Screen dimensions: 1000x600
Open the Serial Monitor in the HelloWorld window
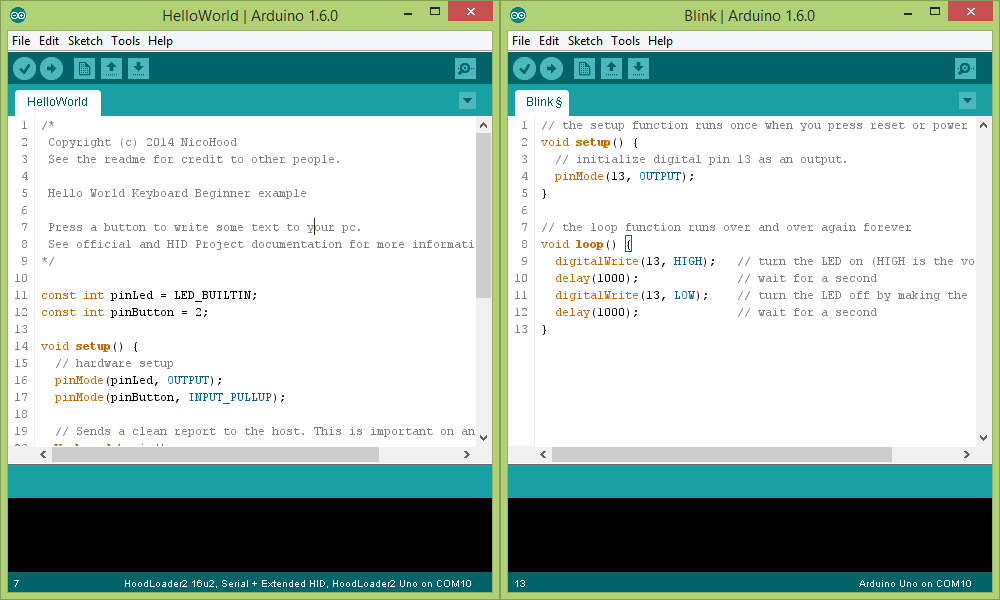pyautogui.click(x=464, y=68)
